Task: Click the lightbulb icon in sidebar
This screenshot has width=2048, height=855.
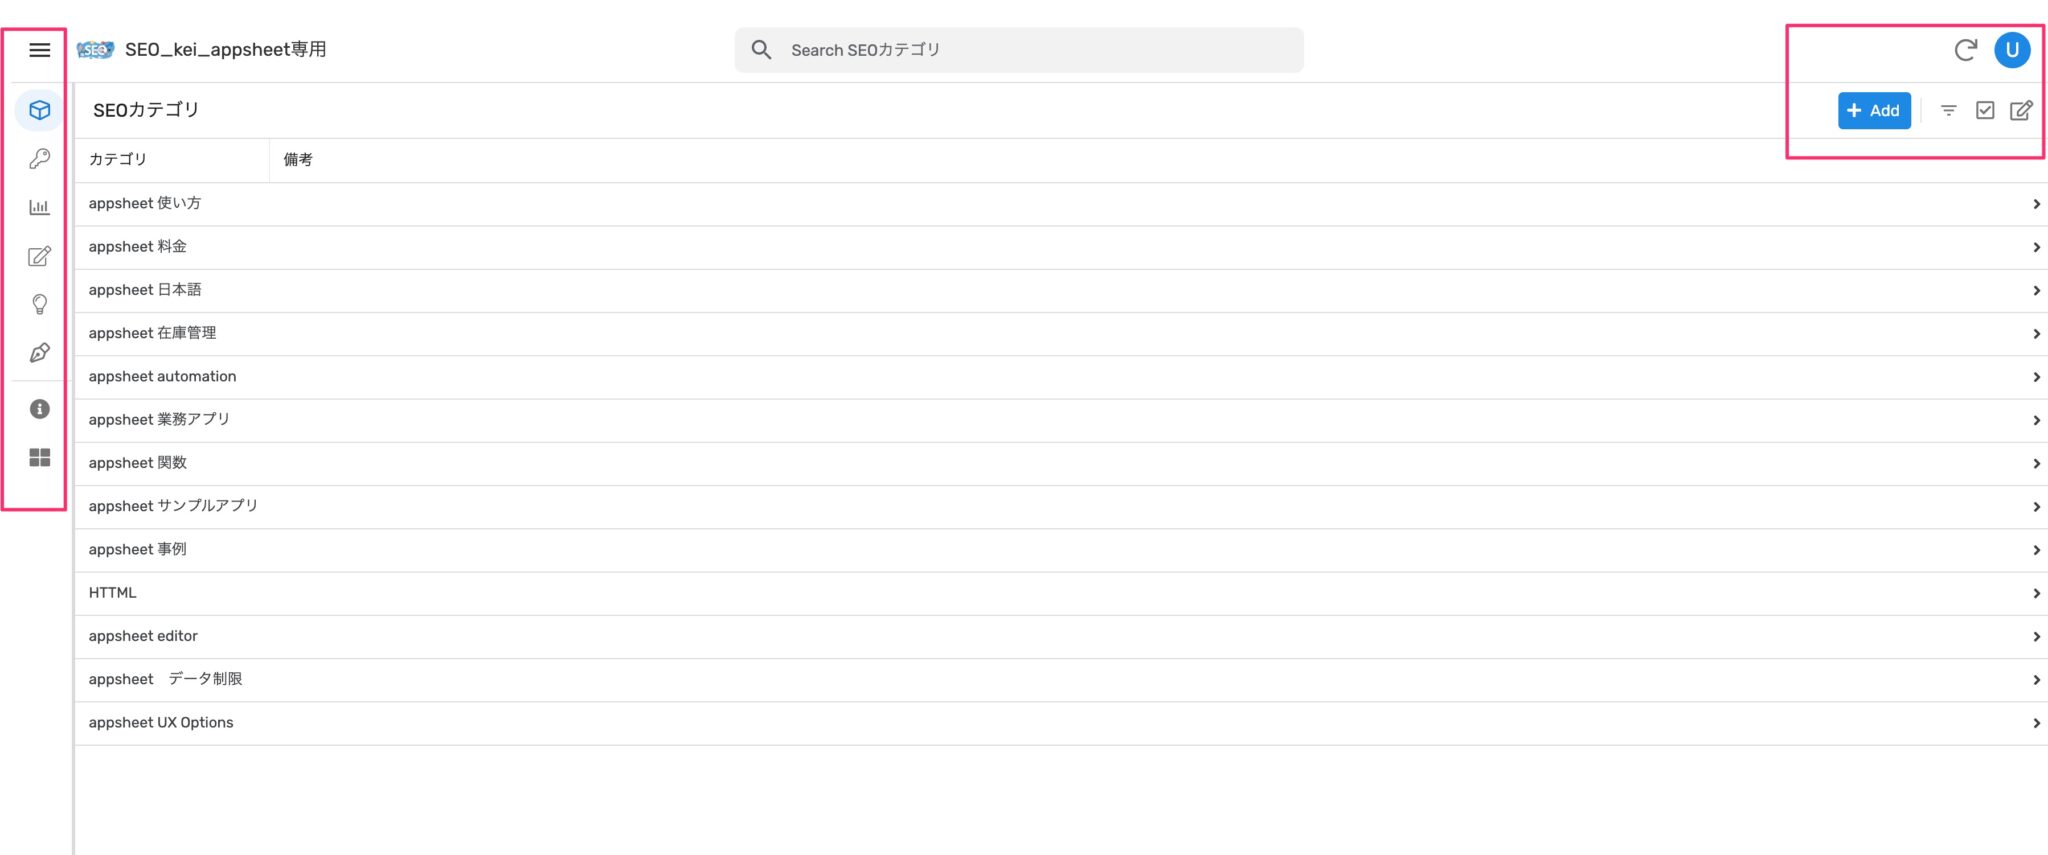Action: click(x=40, y=304)
